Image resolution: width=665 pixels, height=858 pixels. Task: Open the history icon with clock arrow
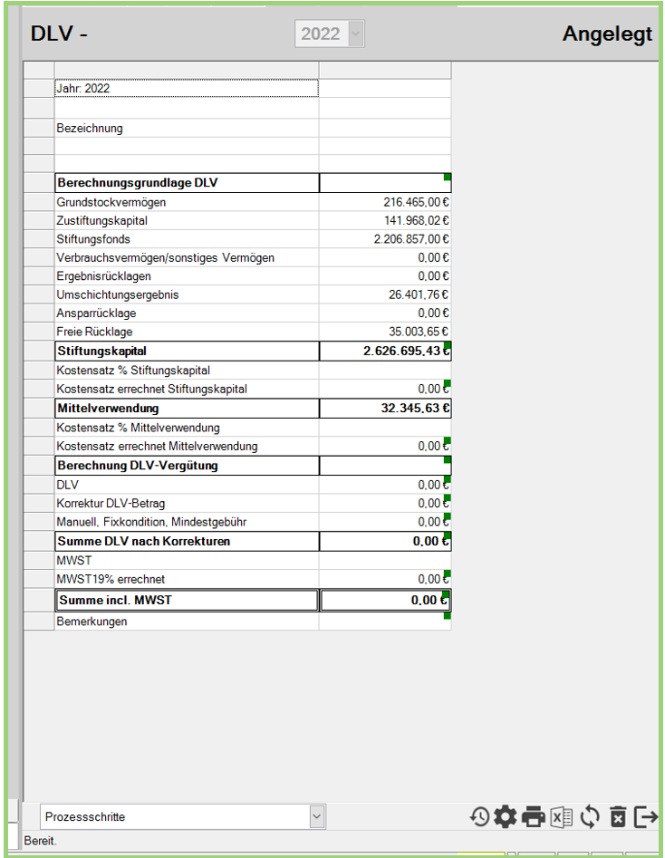click(480, 817)
